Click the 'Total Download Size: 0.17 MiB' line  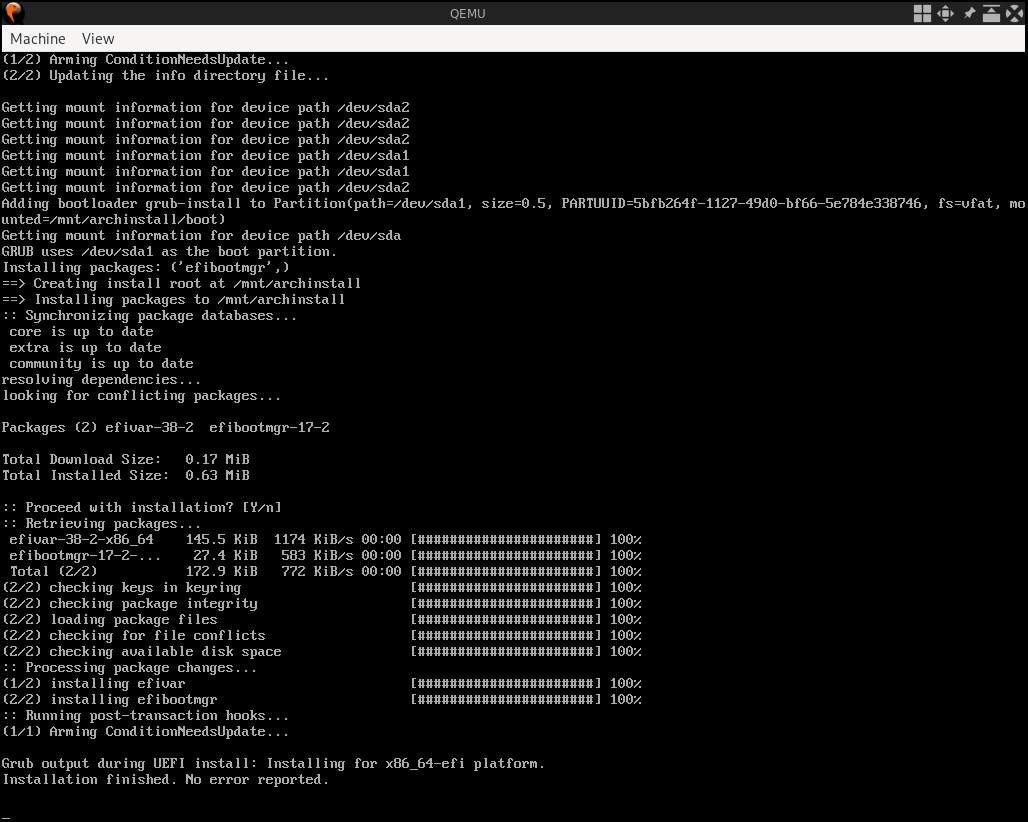point(125,460)
